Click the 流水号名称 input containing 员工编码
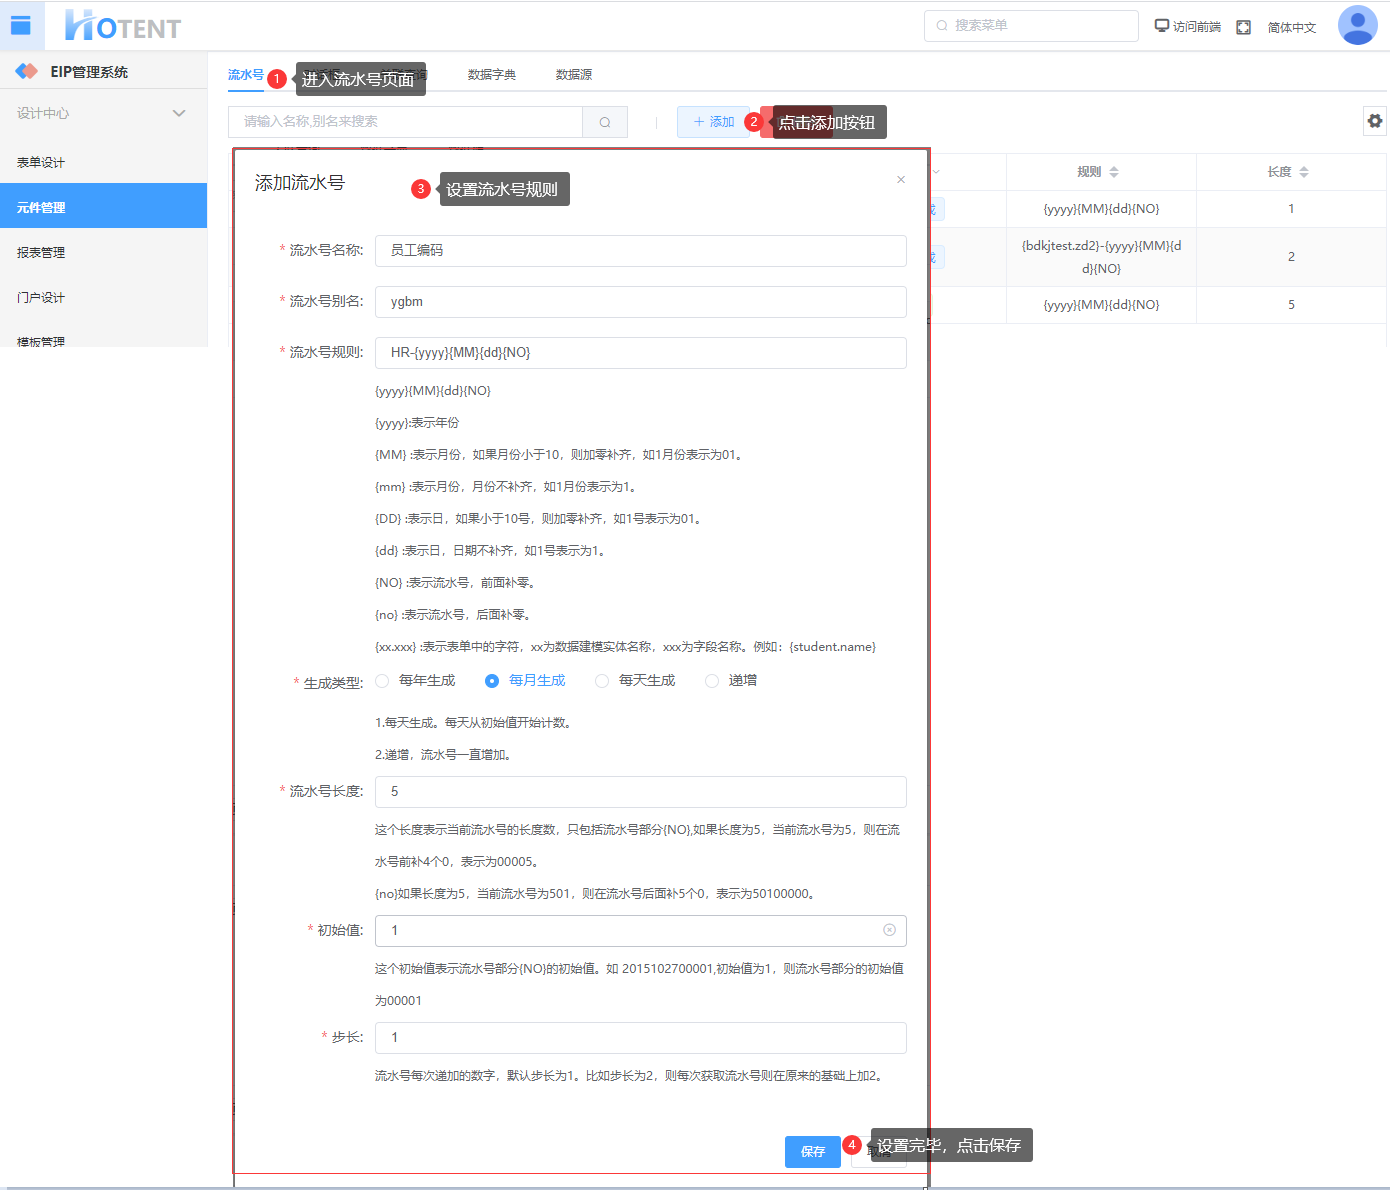The image size is (1390, 1190). (641, 251)
